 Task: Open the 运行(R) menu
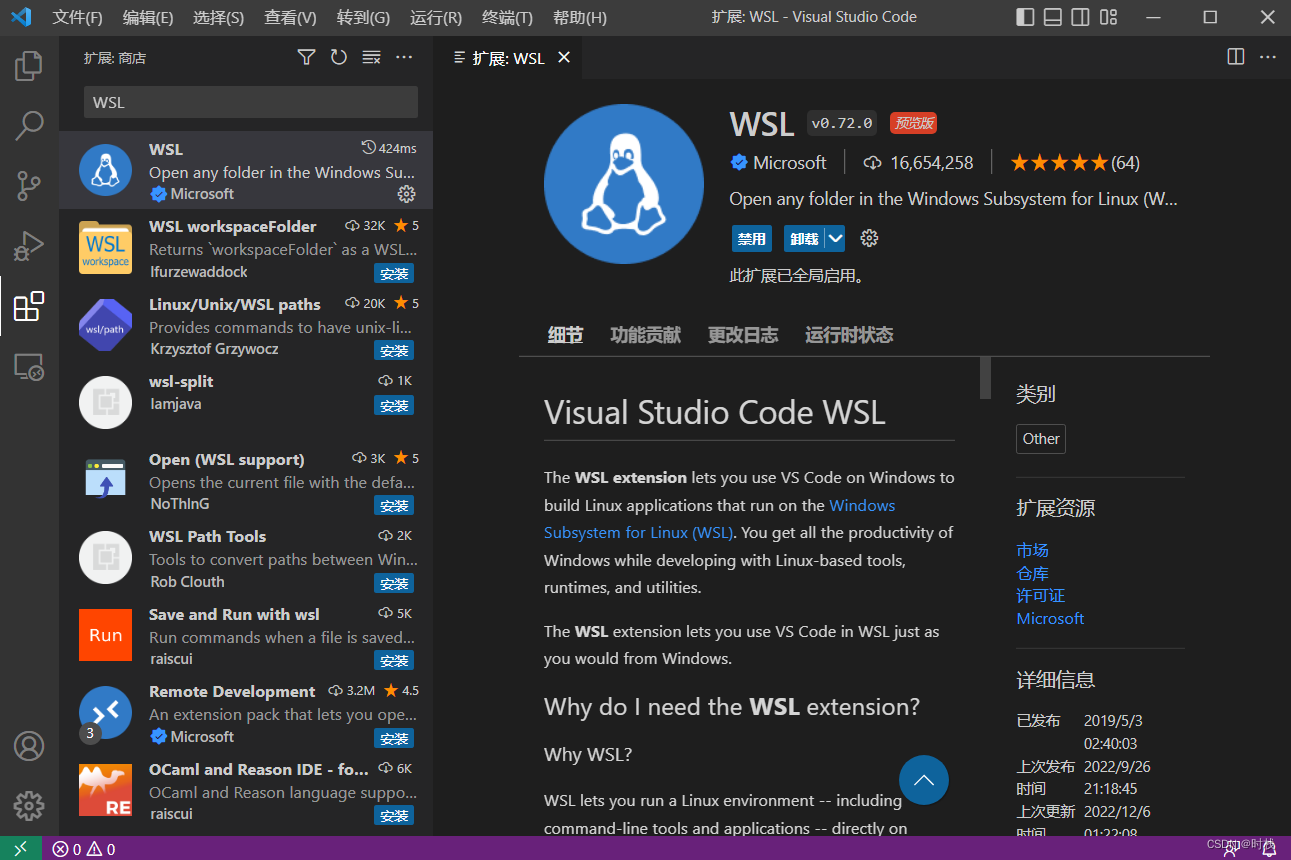tap(436, 17)
